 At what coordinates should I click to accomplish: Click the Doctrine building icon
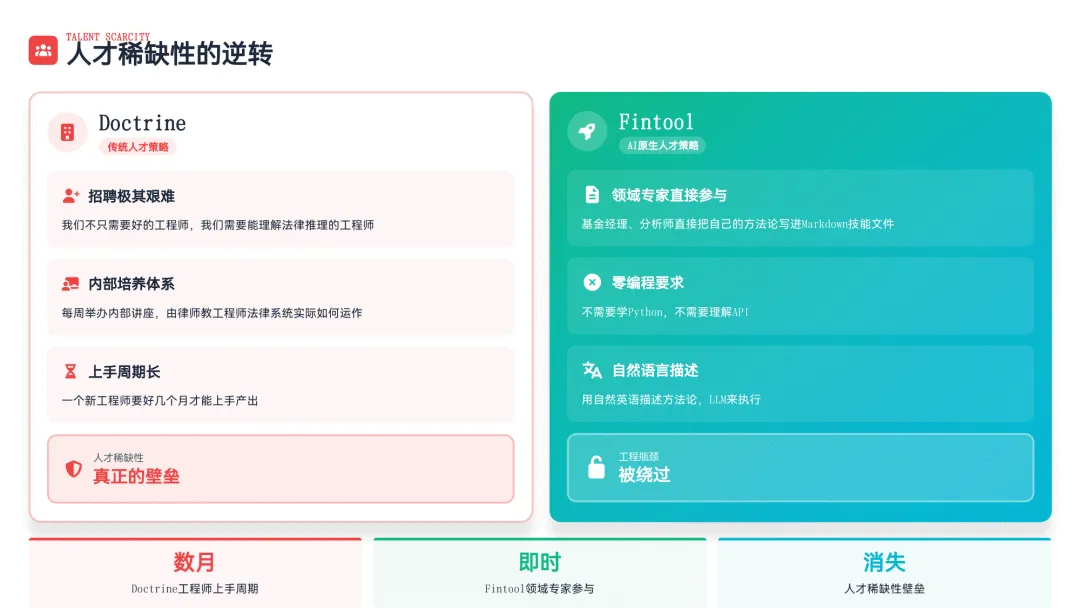tap(67, 132)
